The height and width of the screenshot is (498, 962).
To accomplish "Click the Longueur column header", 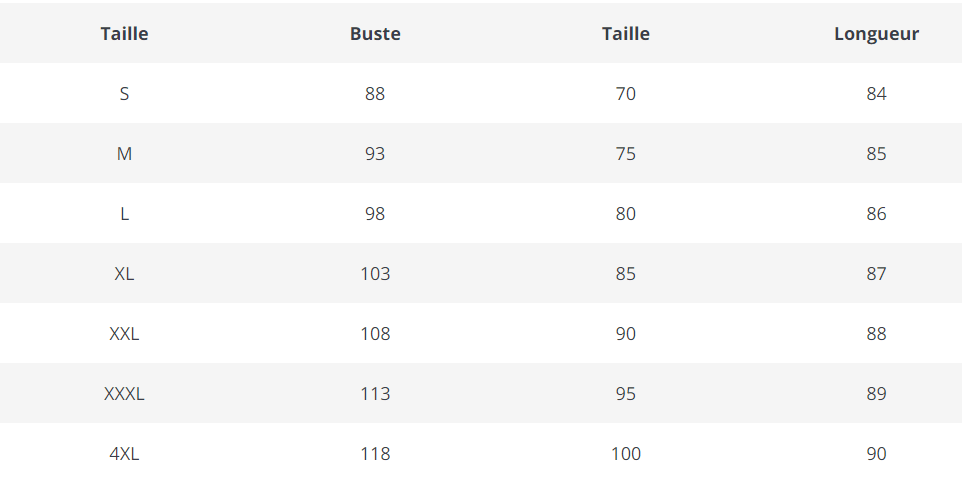I will (x=876, y=33).
